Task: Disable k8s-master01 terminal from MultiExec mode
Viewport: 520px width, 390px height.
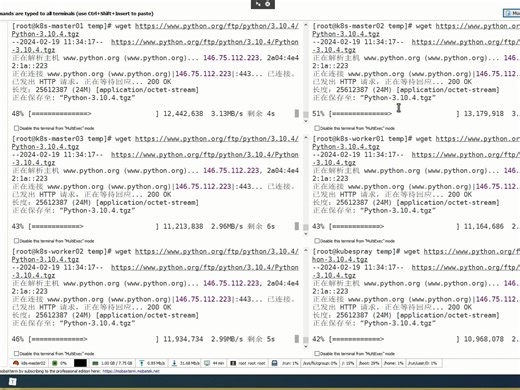Action: (16, 128)
